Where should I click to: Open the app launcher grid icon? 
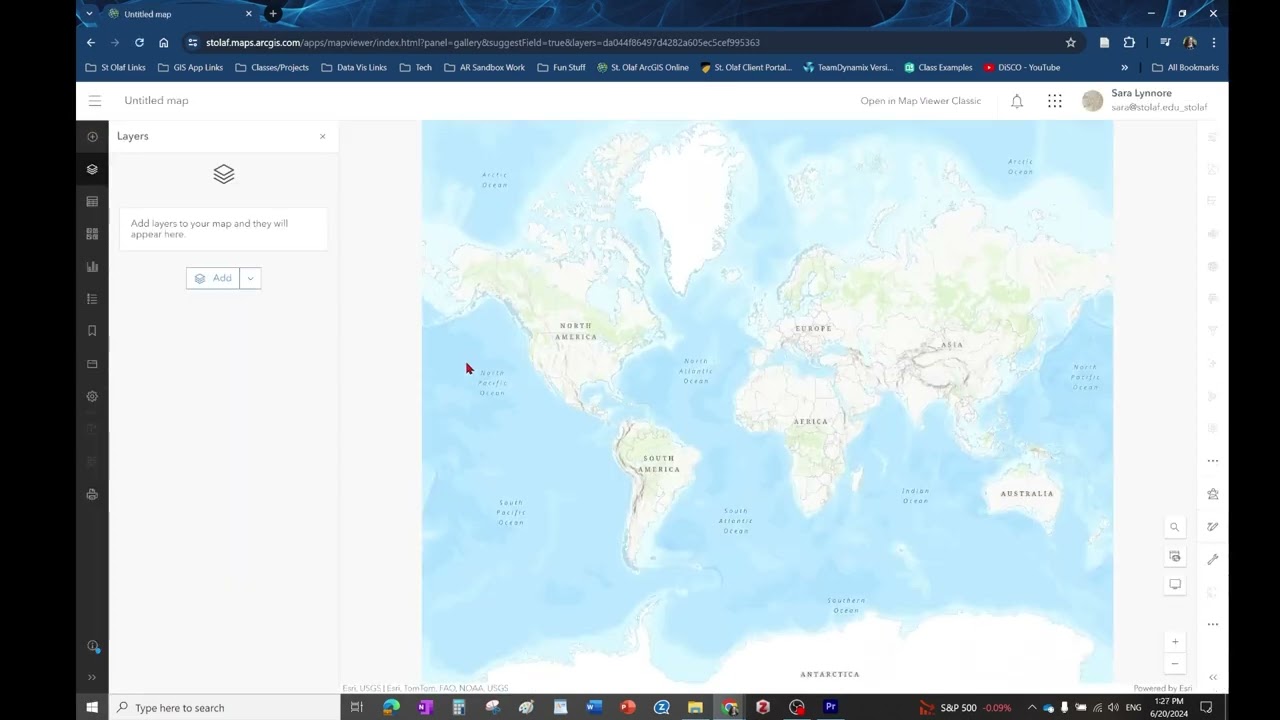[x=1054, y=101]
